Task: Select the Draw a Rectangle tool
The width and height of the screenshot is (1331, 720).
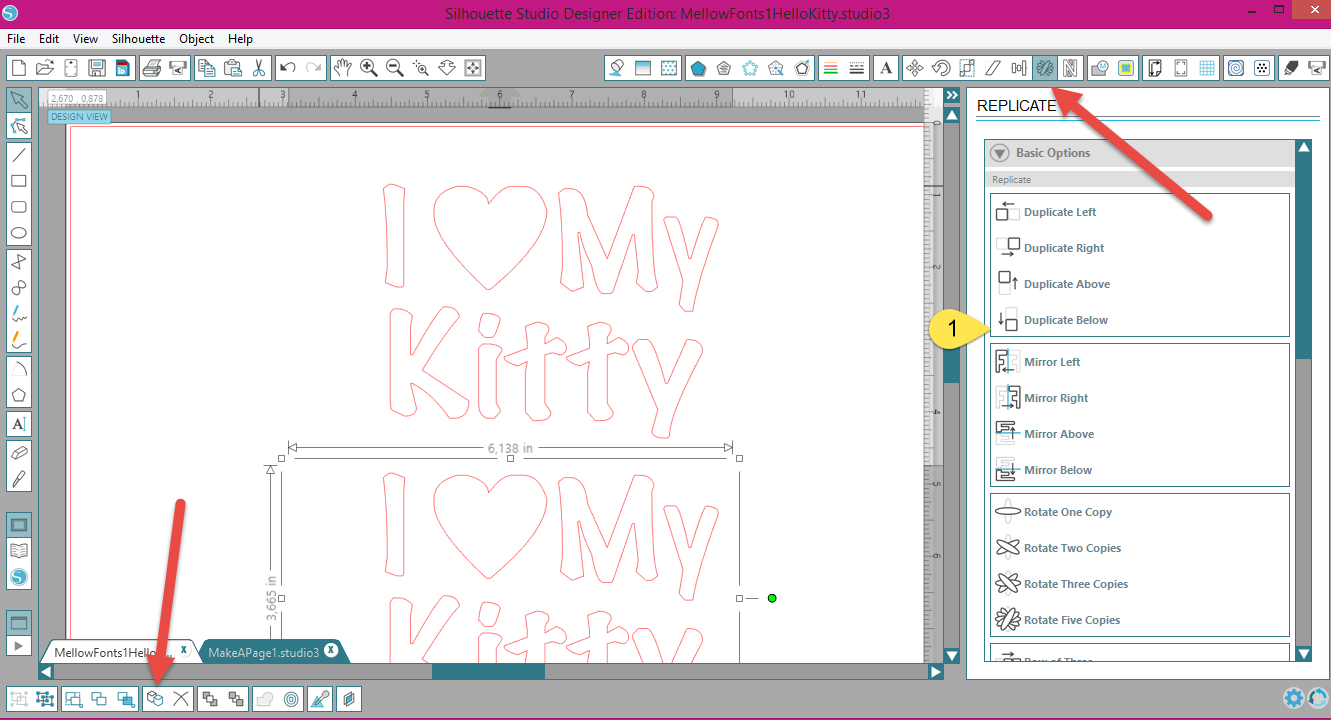Action: click(18, 181)
